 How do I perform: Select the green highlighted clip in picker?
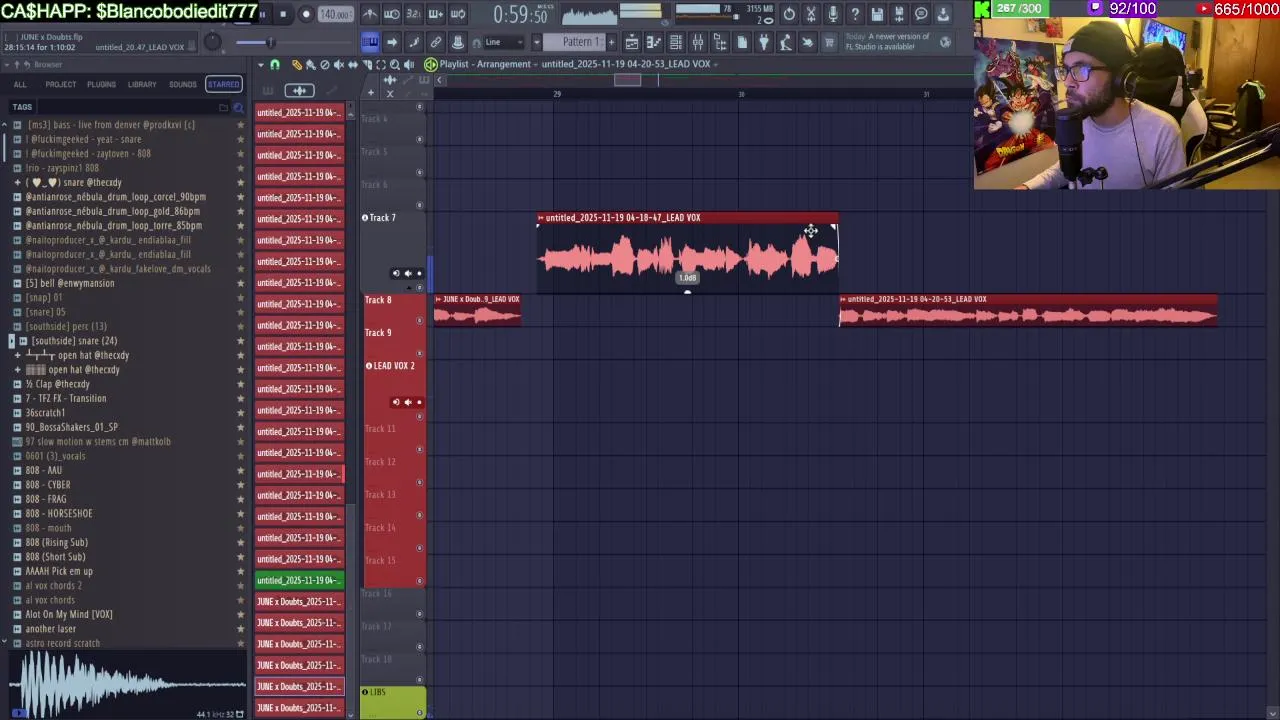pyautogui.click(x=299, y=580)
